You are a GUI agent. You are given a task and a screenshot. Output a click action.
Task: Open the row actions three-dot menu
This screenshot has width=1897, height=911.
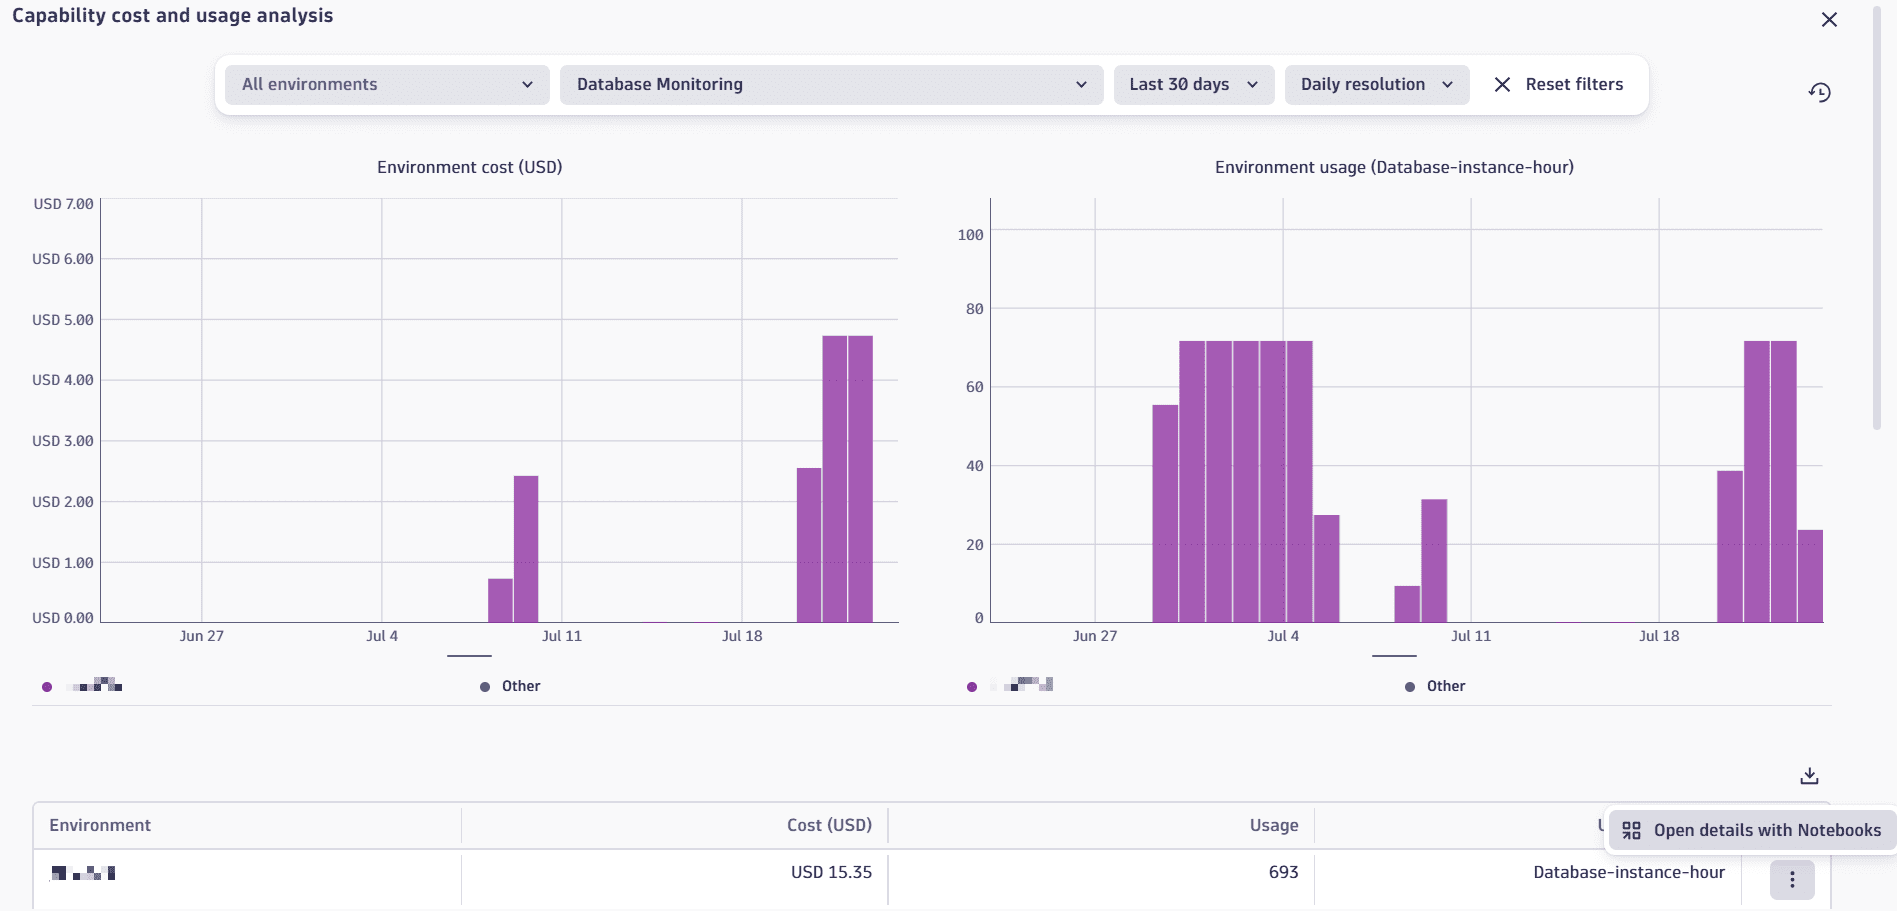pyautogui.click(x=1792, y=880)
